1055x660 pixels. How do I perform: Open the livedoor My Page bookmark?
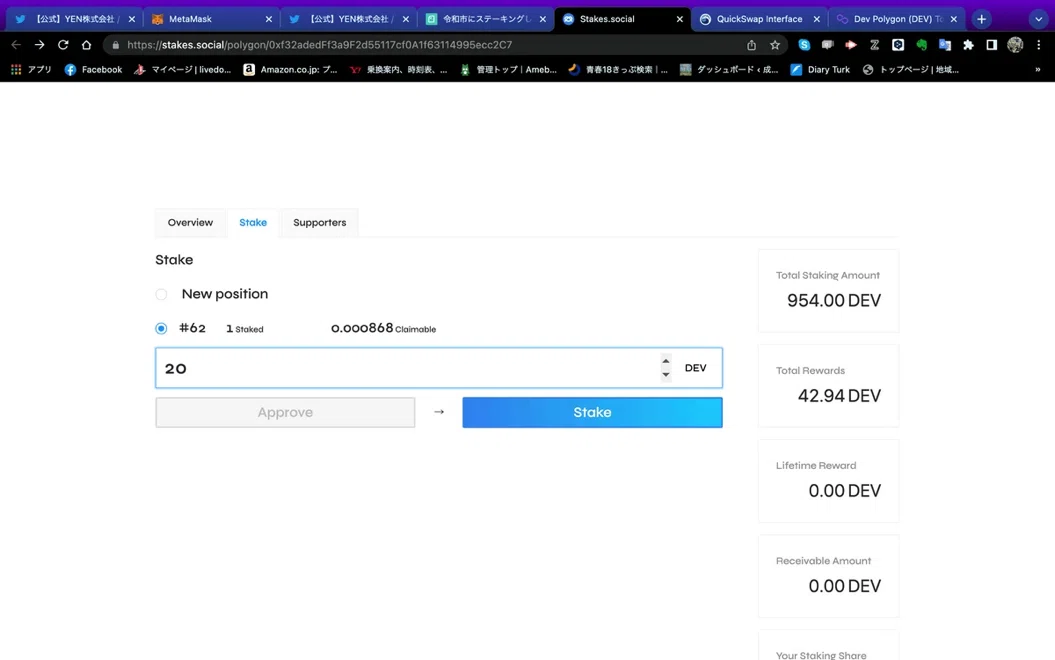[182, 69]
